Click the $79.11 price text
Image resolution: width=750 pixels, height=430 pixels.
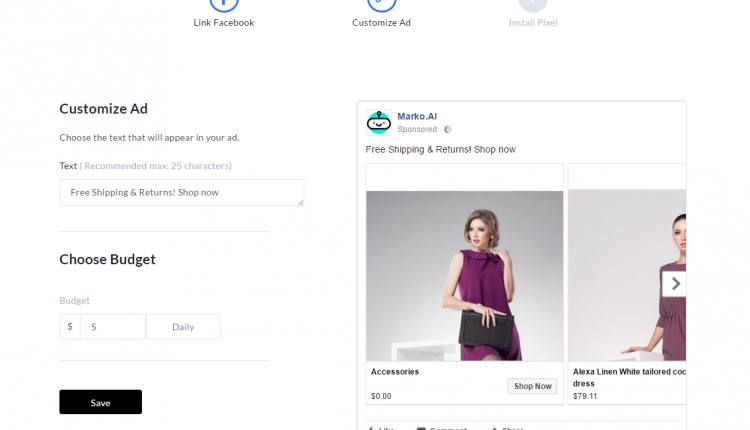585,396
